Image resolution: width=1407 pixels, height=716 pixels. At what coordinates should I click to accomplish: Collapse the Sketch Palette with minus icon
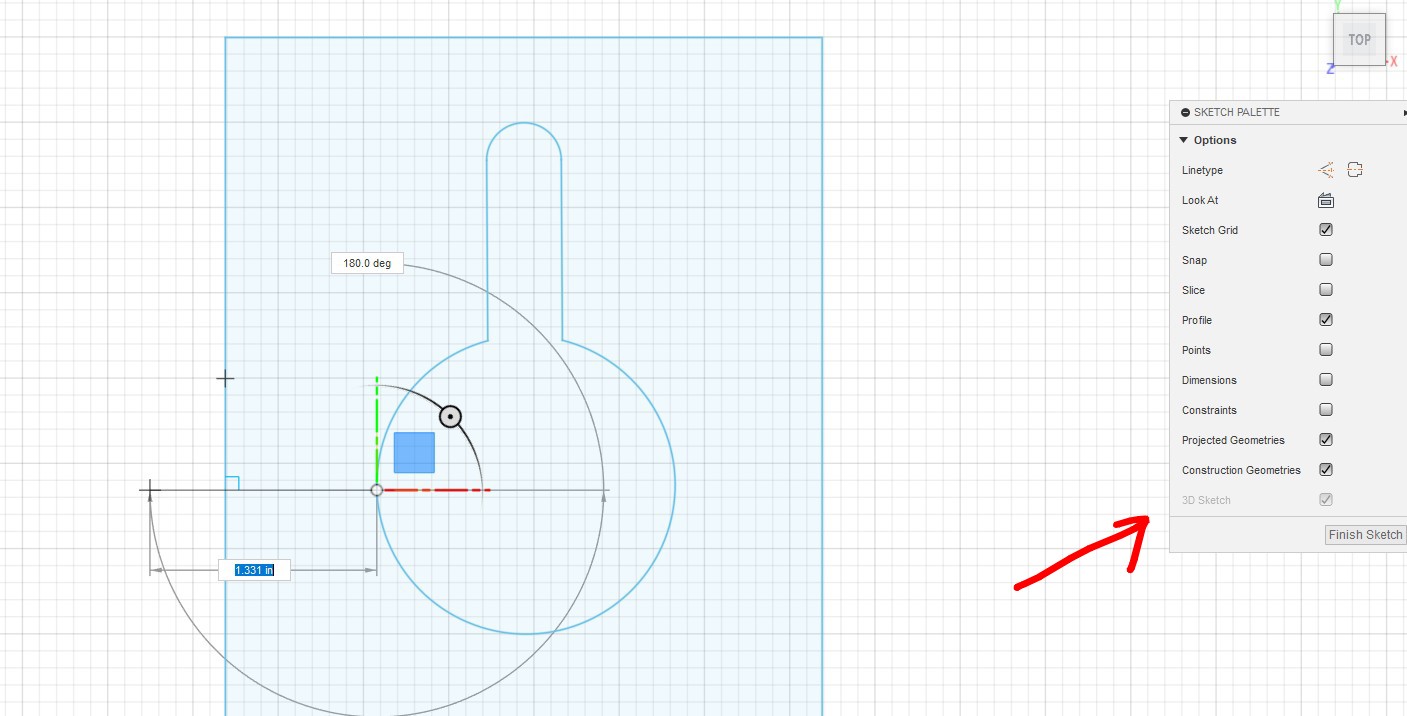(1185, 113)
